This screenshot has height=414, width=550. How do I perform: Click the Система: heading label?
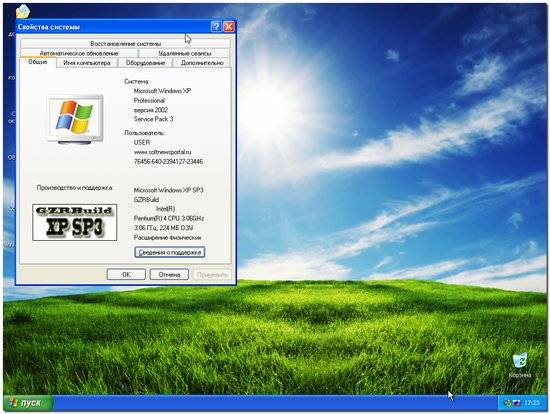(x=137, y=81)
